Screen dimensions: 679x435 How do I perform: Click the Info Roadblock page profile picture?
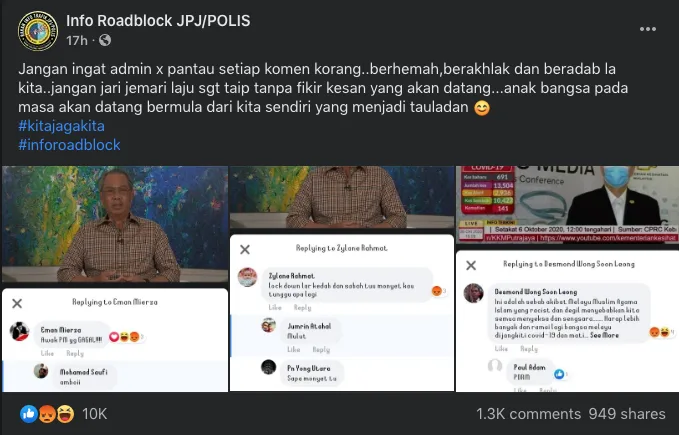[38, 31]
